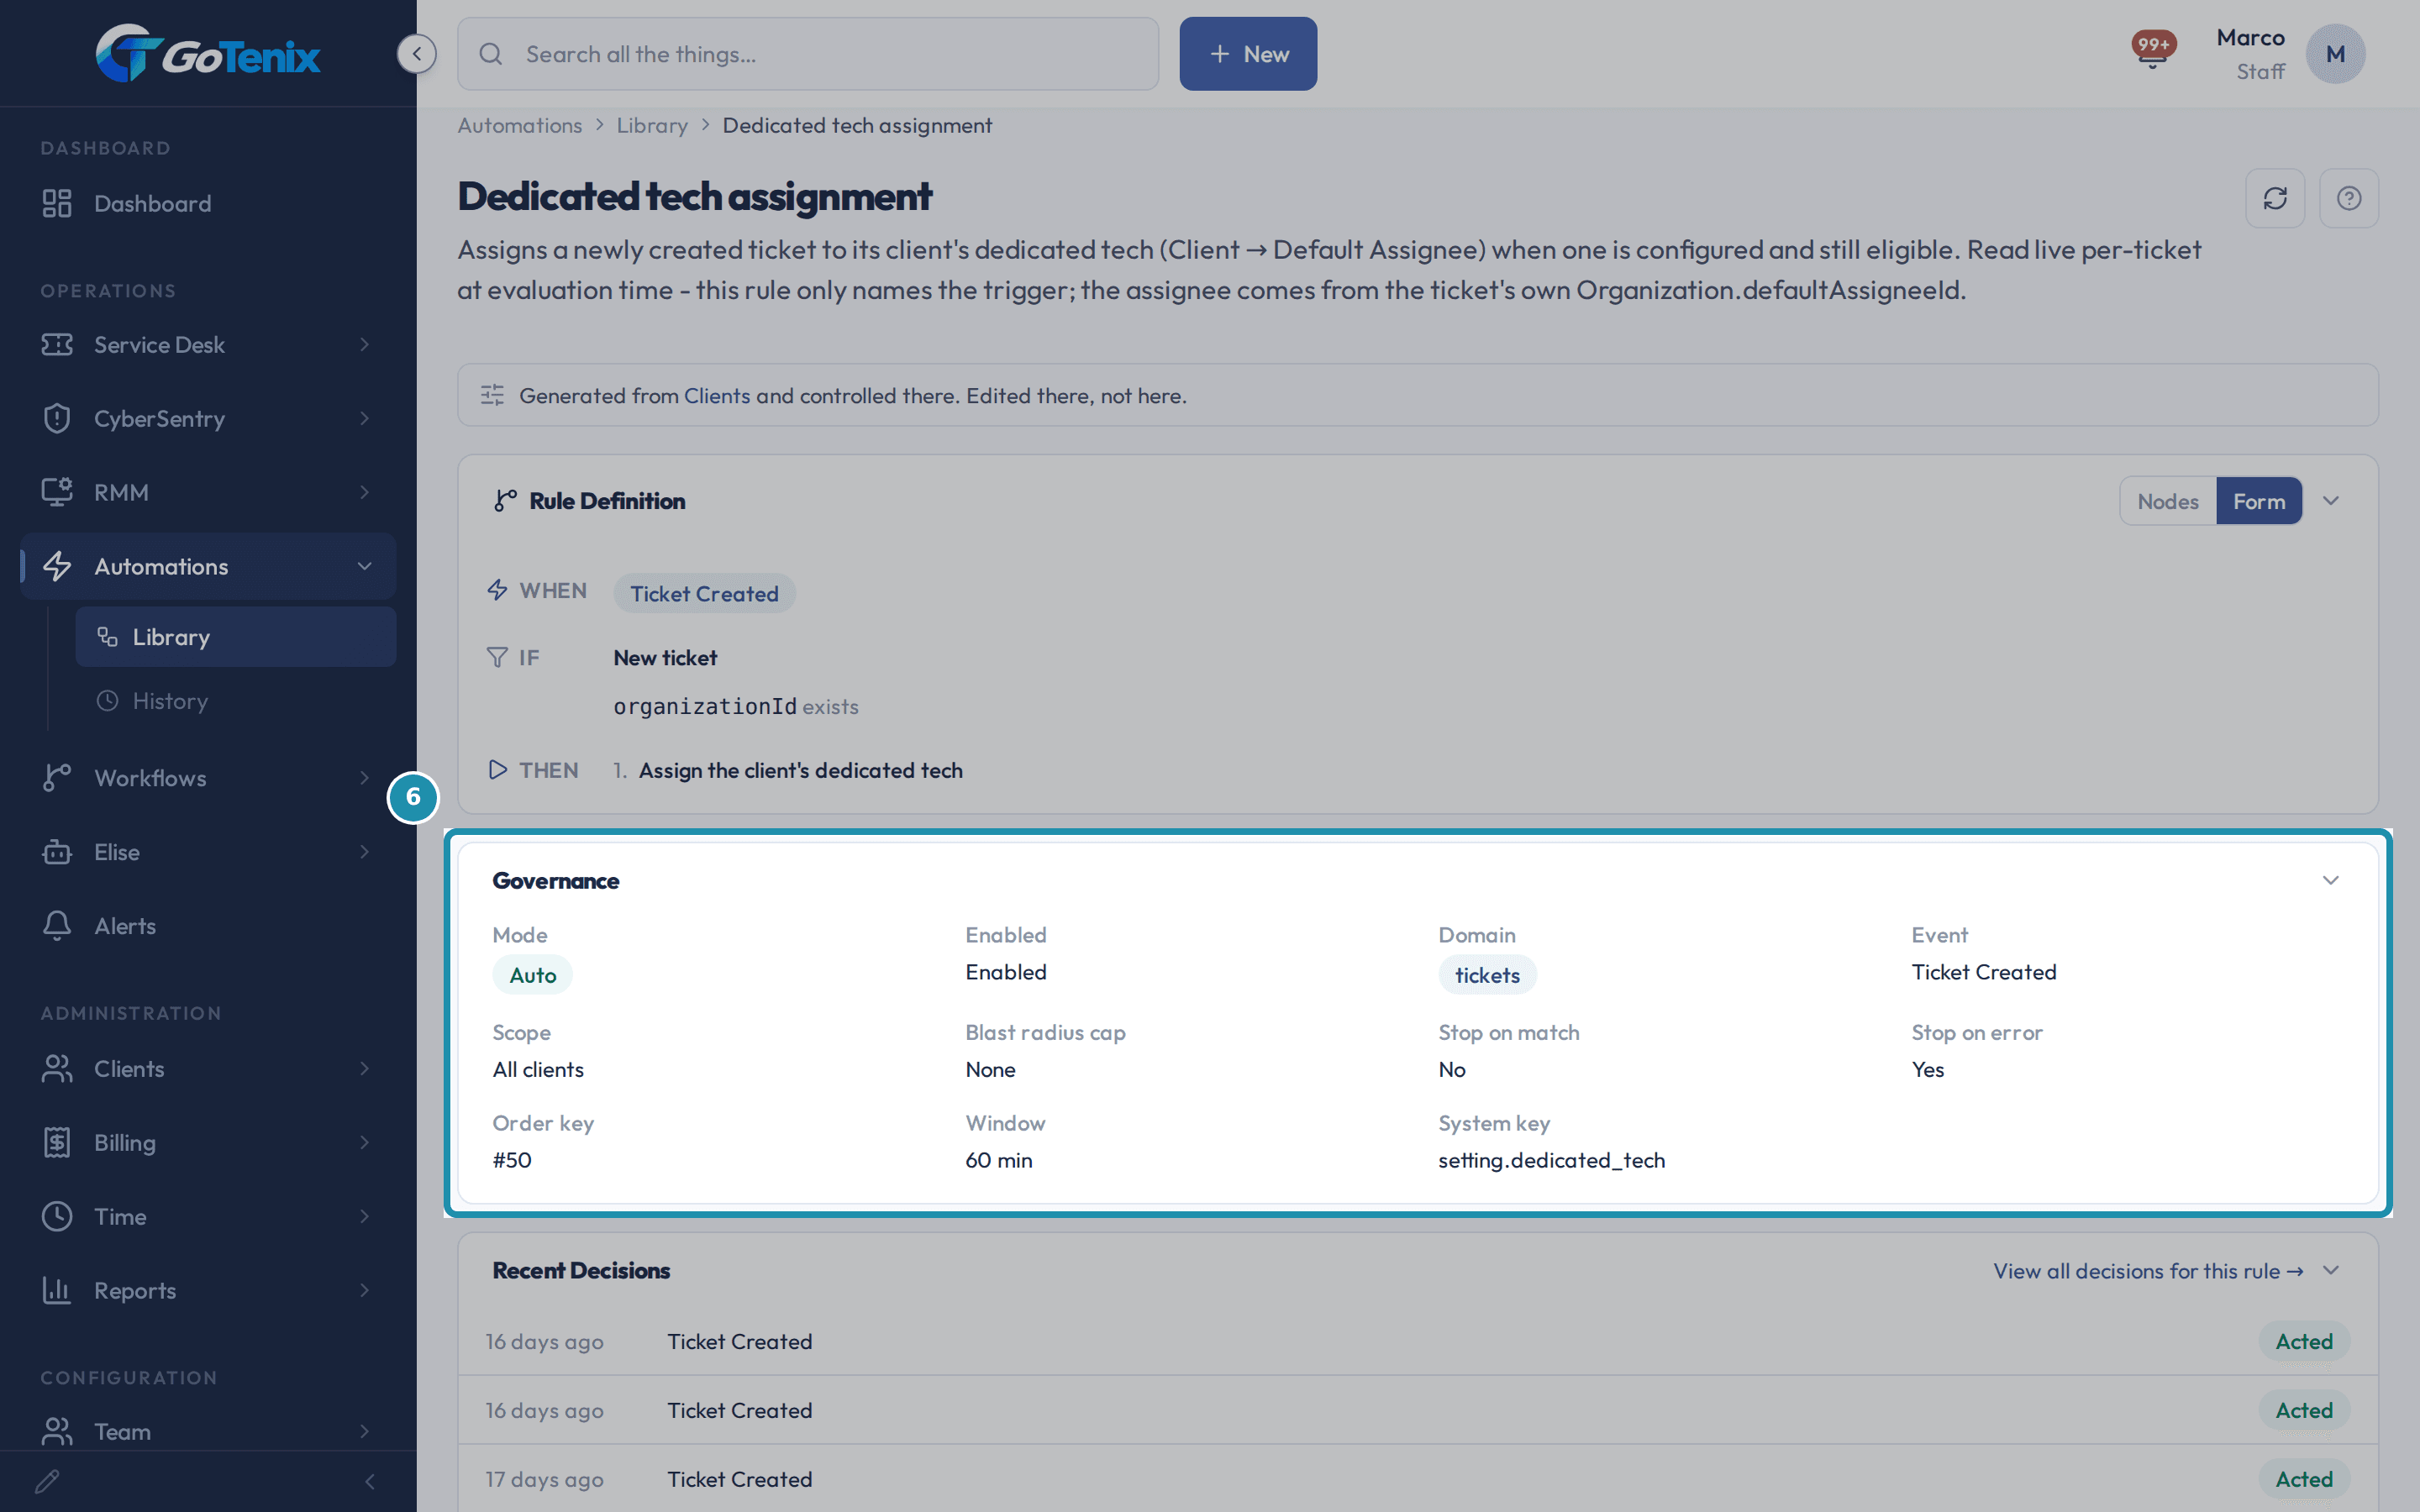Collapse the Rule Definition panel chevron

2331,501
